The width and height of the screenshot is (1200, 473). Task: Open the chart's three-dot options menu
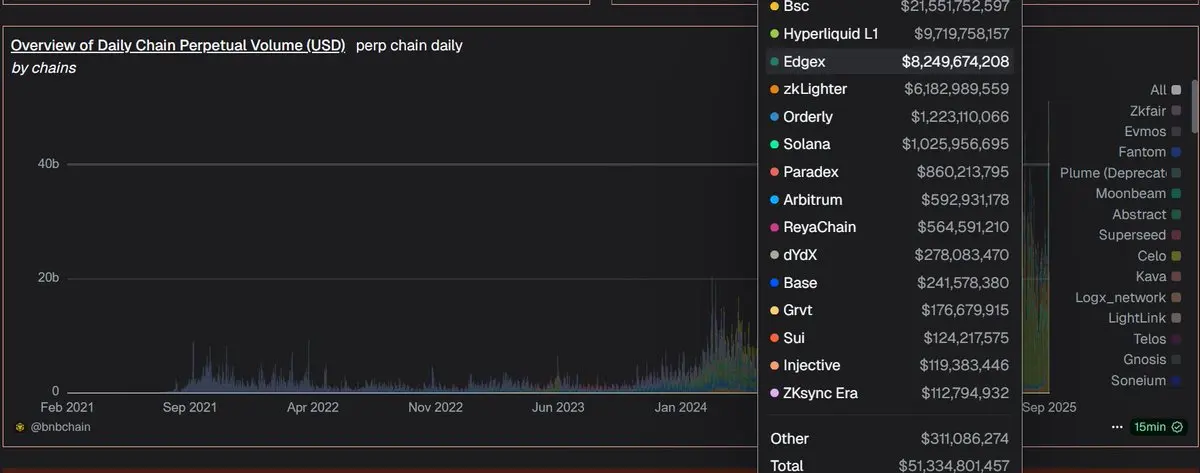pos(1117,427)
